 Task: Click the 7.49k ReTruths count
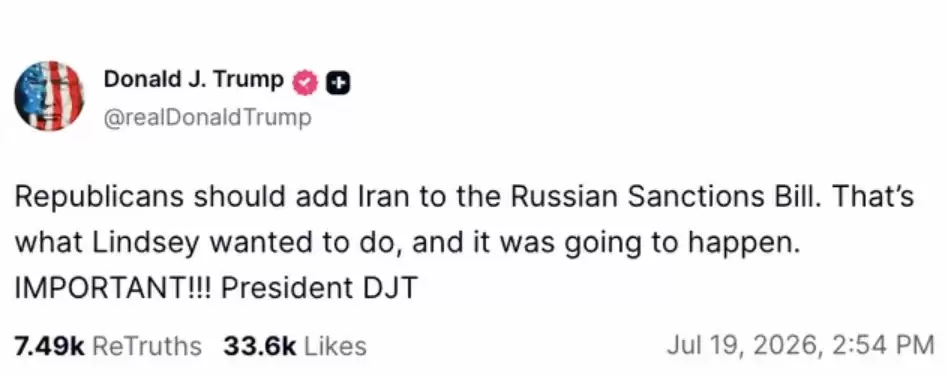click(49, 346)
